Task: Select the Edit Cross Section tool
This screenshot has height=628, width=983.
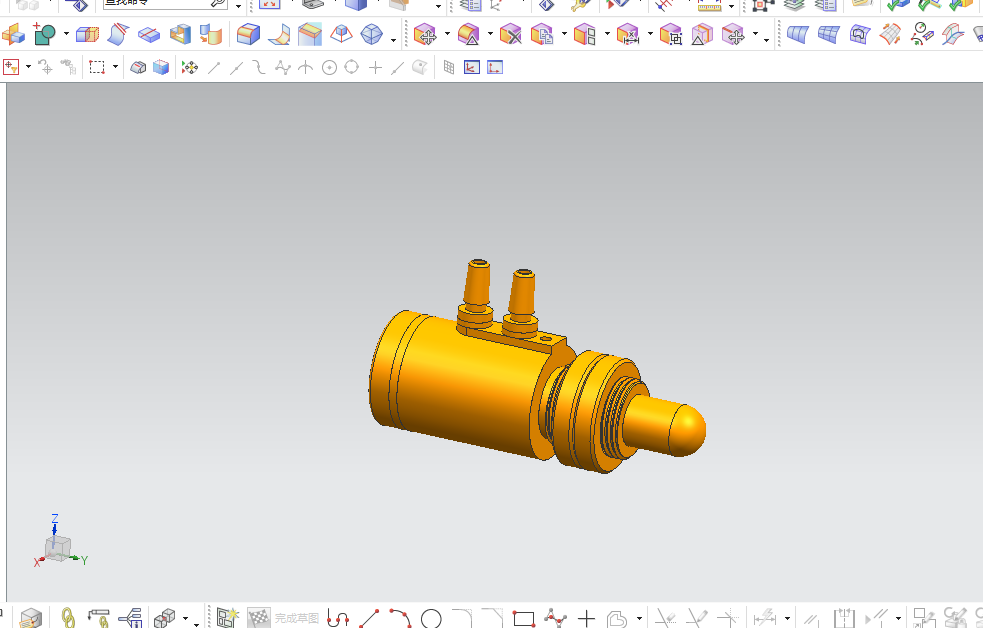Action: [x=702, y=34]
